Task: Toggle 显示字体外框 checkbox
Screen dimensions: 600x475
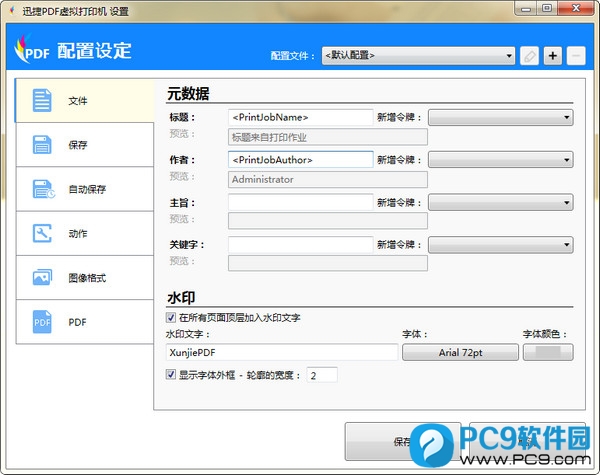Action: pos(171,374)
